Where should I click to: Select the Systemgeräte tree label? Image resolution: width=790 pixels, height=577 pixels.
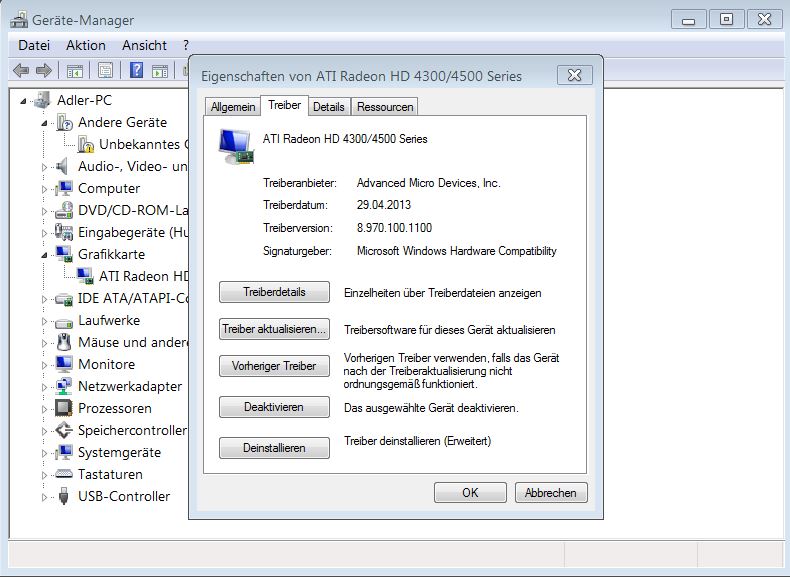tap(119, 452)
